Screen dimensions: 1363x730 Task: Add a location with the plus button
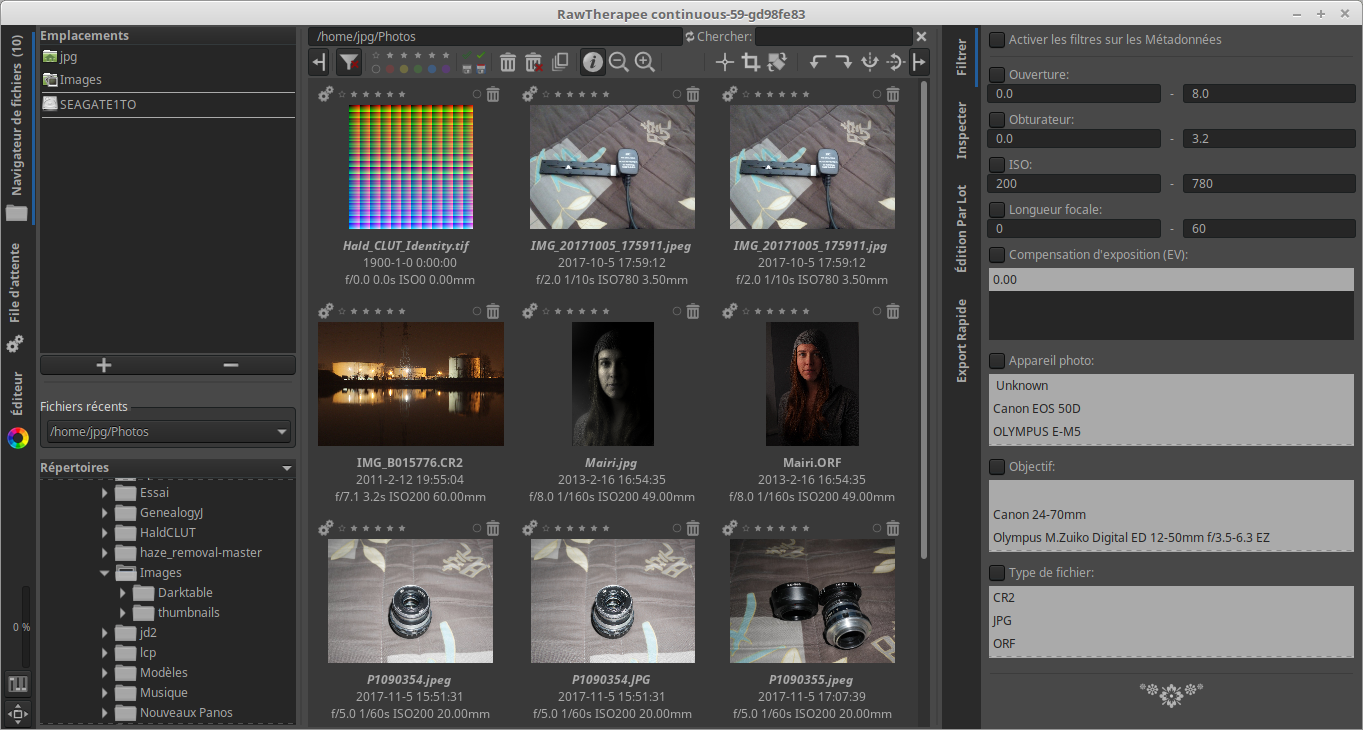[x=103, y=365]
